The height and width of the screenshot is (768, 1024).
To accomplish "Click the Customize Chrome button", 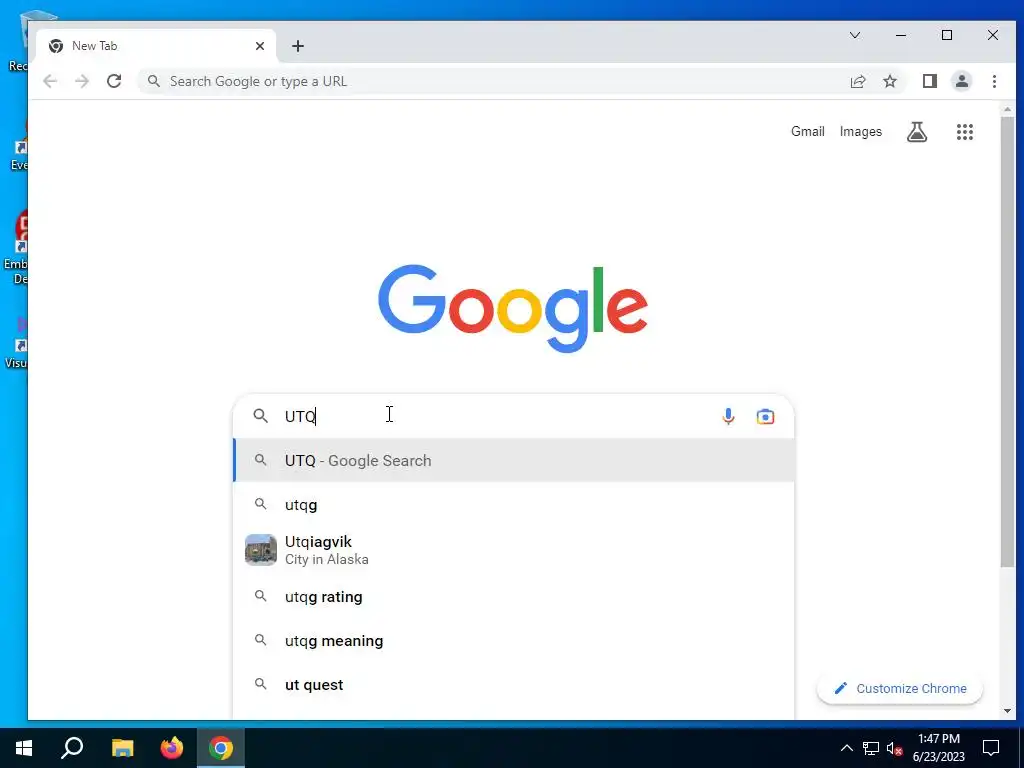I will (900, 688).
